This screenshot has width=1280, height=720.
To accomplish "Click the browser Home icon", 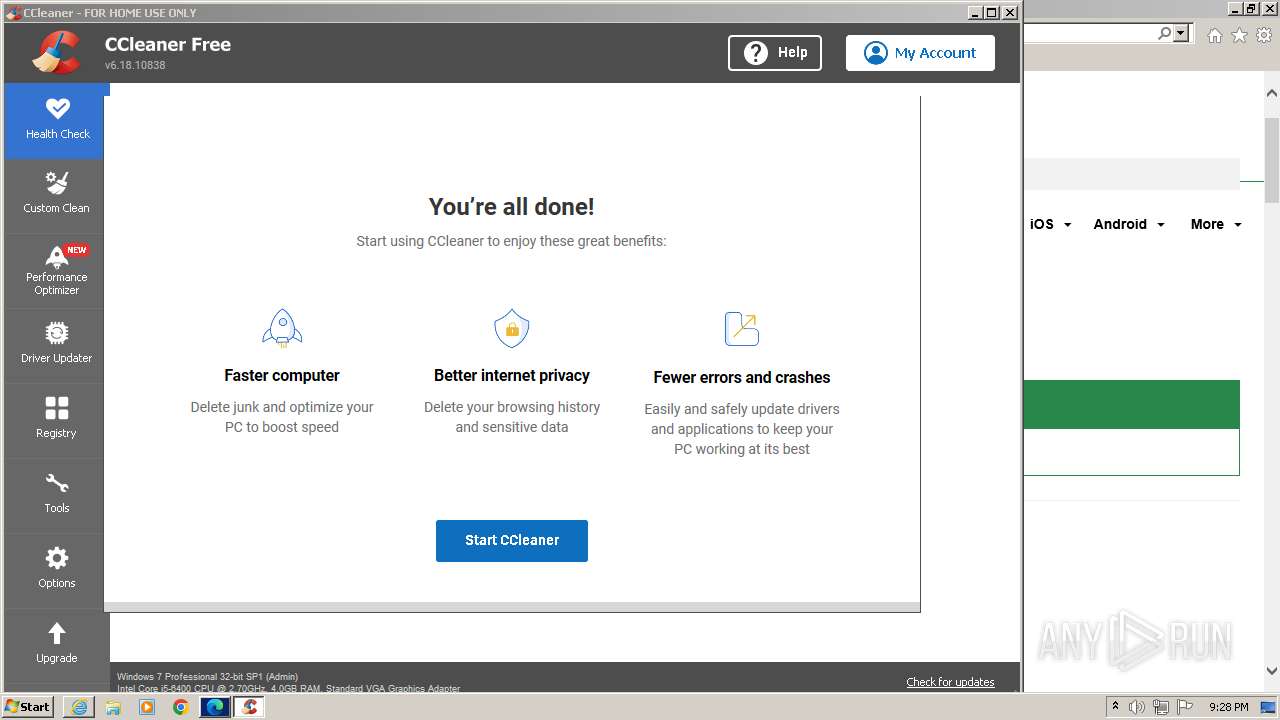I will click(1214, 35).
